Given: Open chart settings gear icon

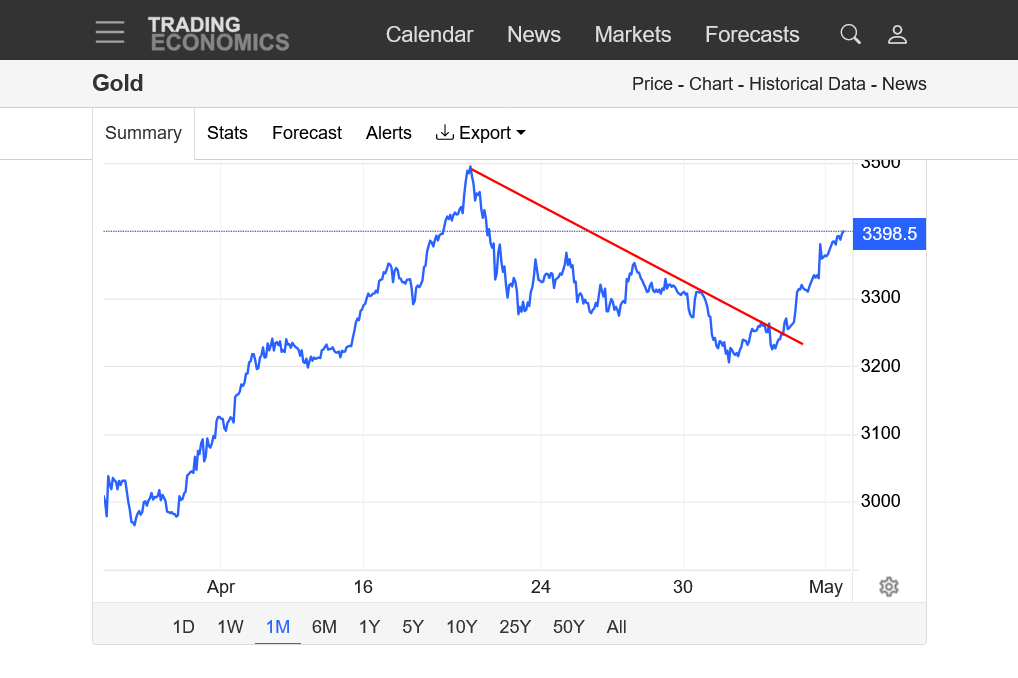Looking at the screenshot, I should (x=889, y=587).
